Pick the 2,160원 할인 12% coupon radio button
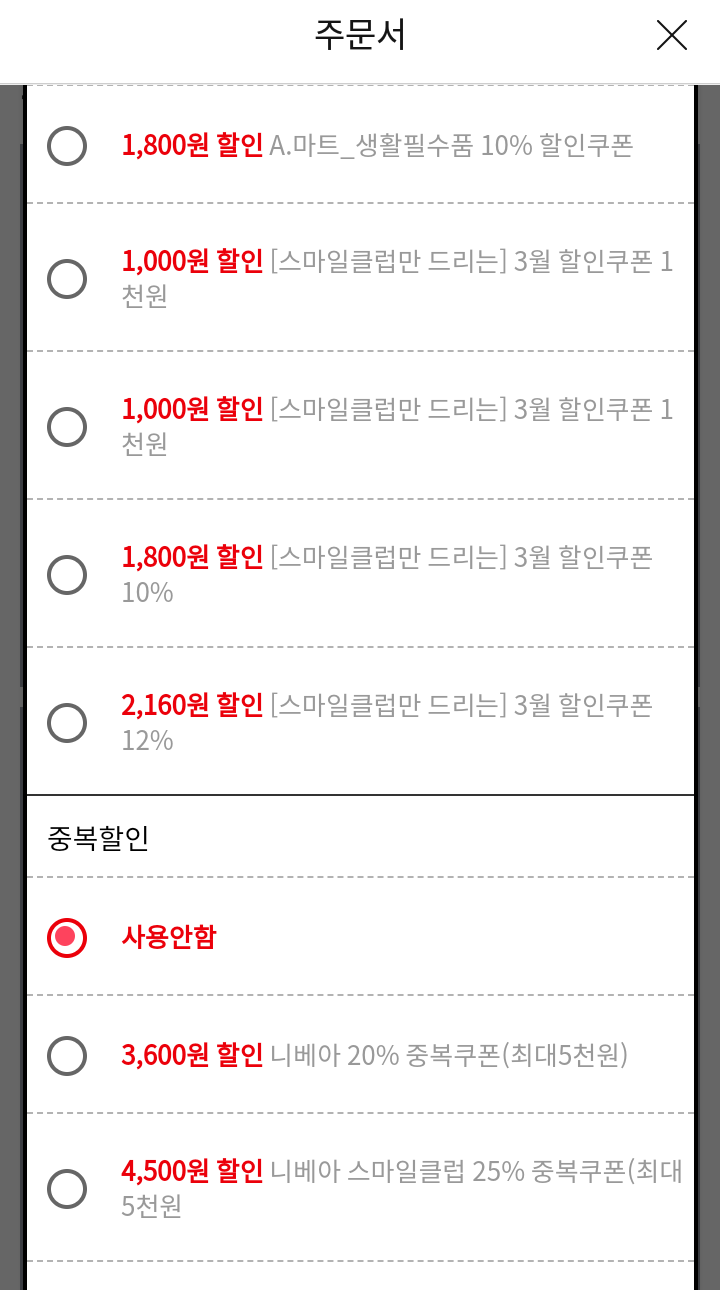720x1290 pixels. coord(67,722)
